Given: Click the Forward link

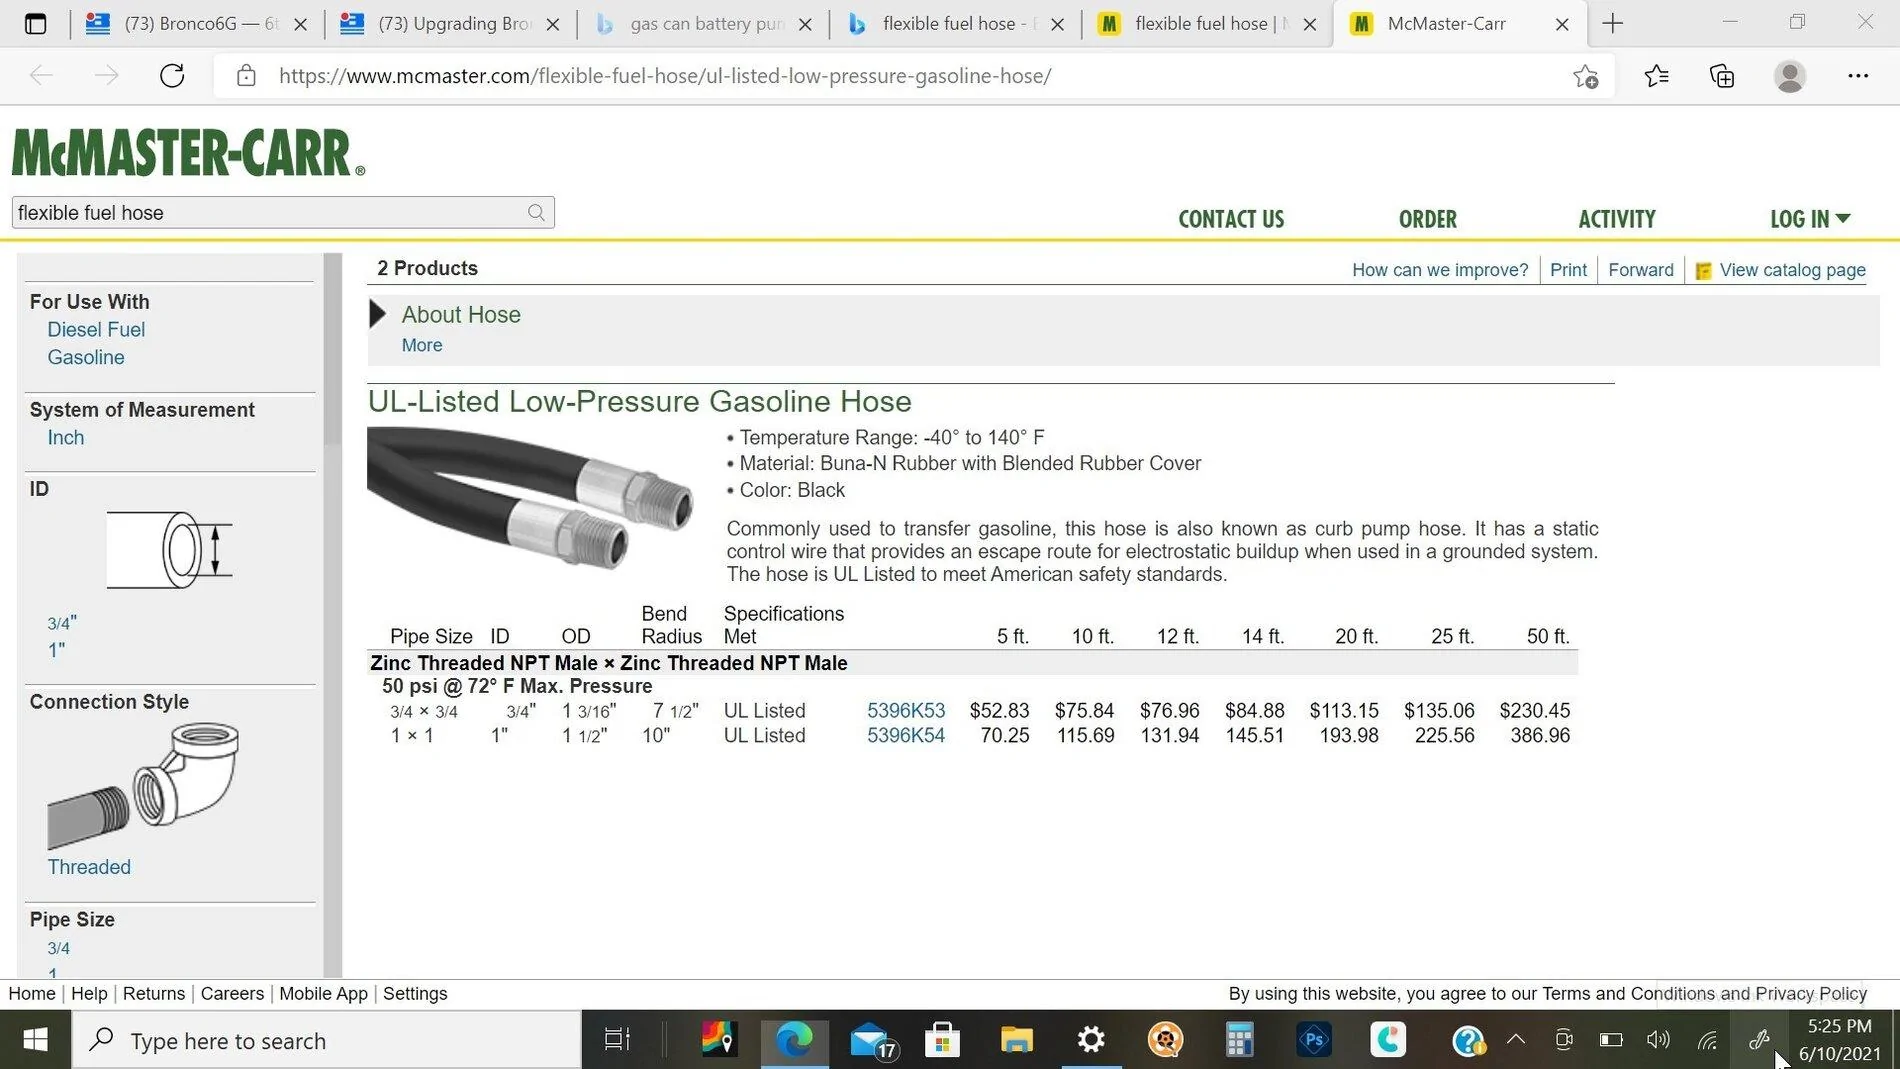Looking at the screenshot, I should [1640, 270].
